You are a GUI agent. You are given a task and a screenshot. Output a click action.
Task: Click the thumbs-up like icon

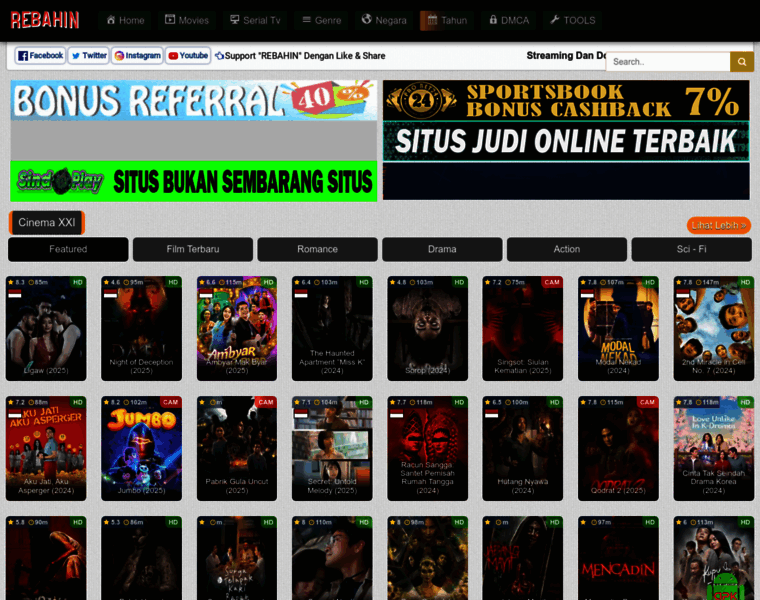pos(219,56)
